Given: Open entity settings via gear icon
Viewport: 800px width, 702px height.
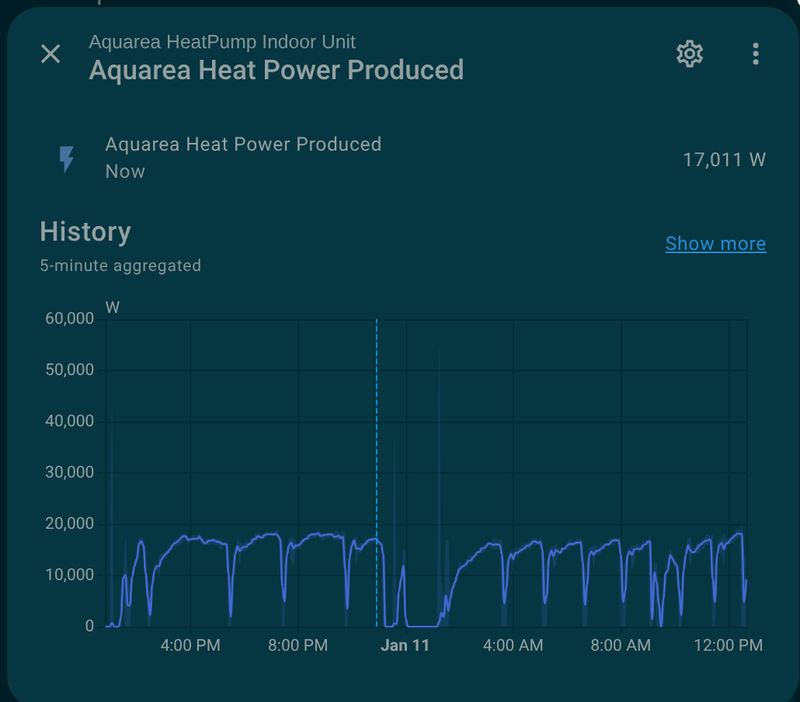Looking at the screenshot, I should coord(689,54).
